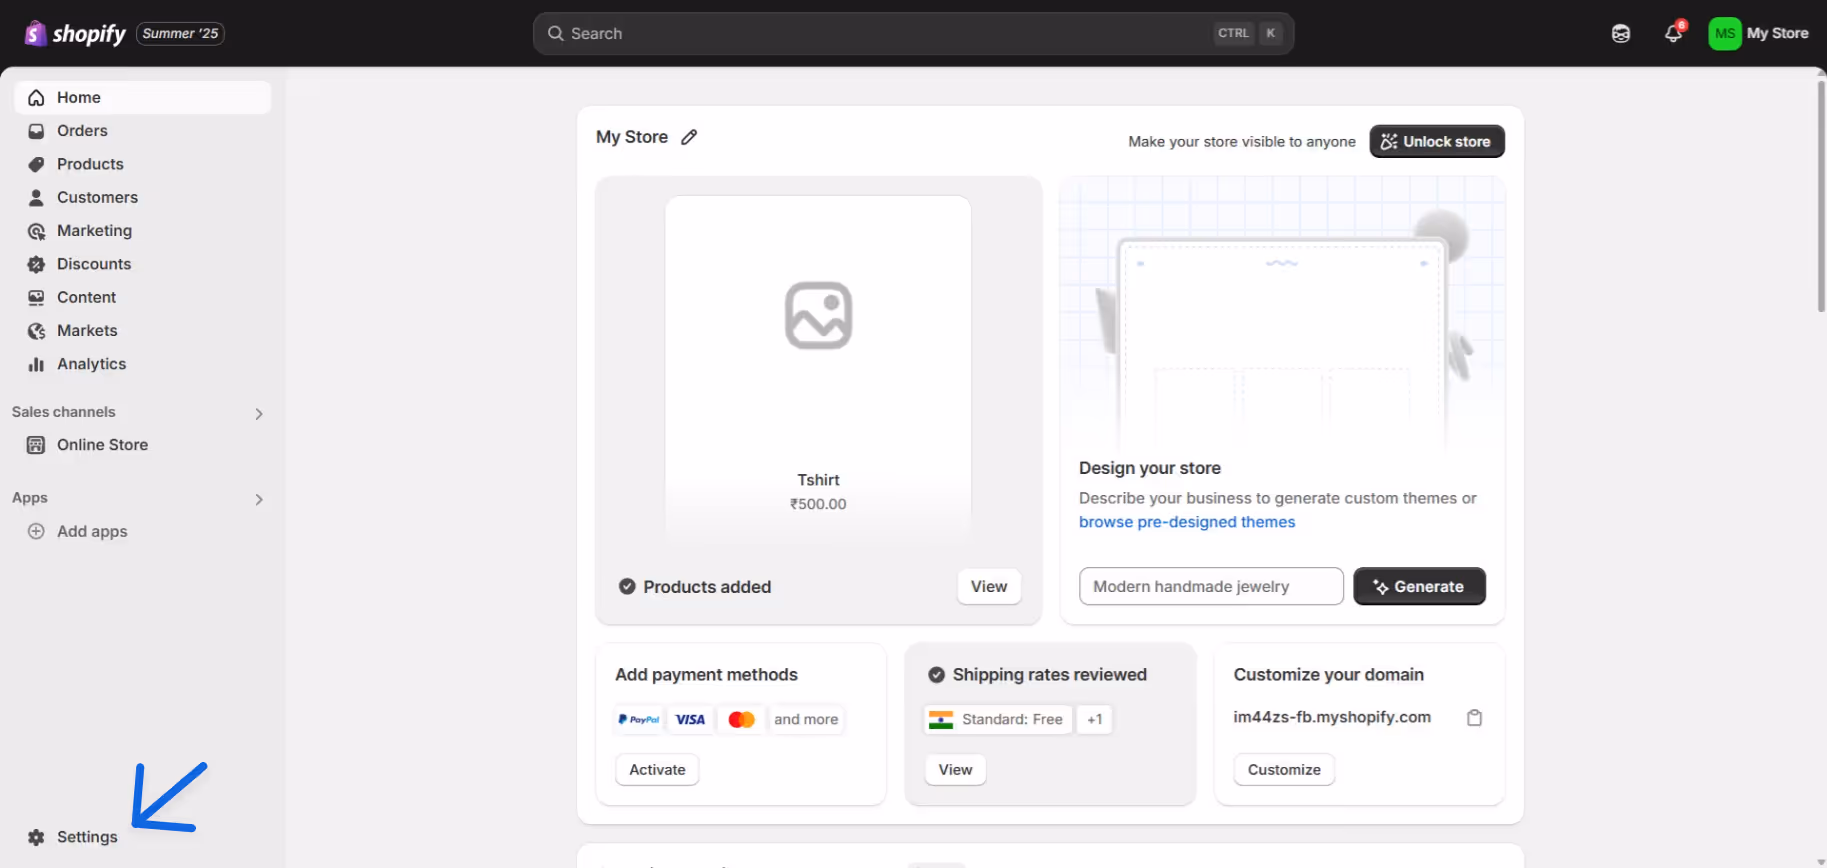Click the Online Store storefront icon

click(36, 445)
